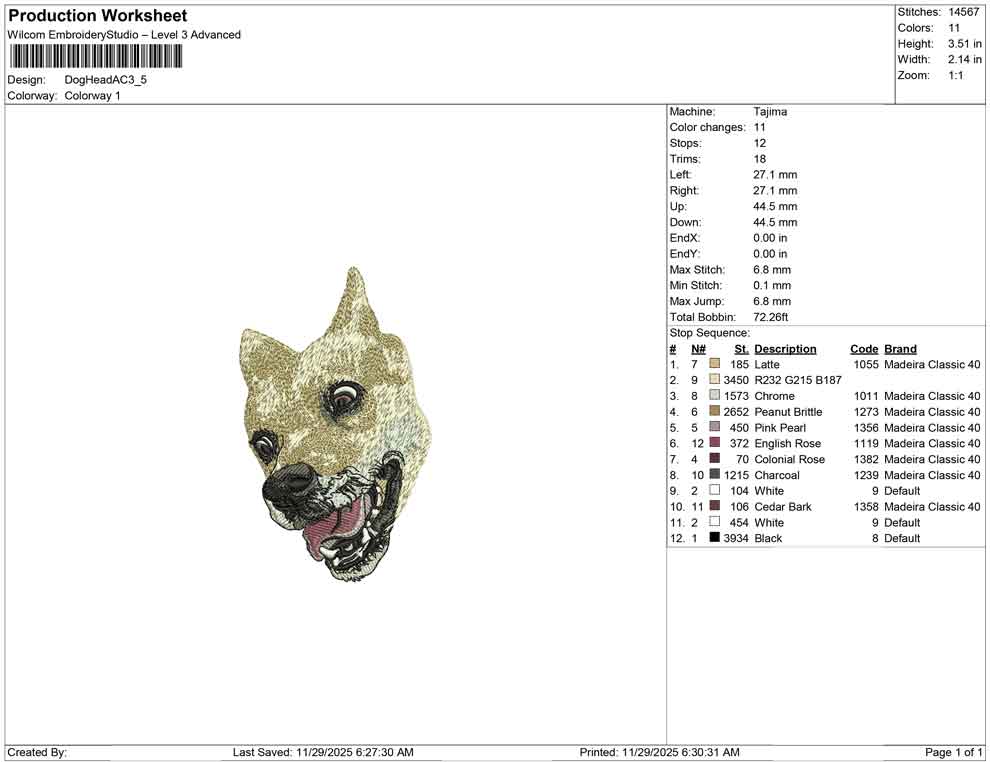Click the Production Worksheet title
This screenshot has width=990, height=762.
[97, 15]
